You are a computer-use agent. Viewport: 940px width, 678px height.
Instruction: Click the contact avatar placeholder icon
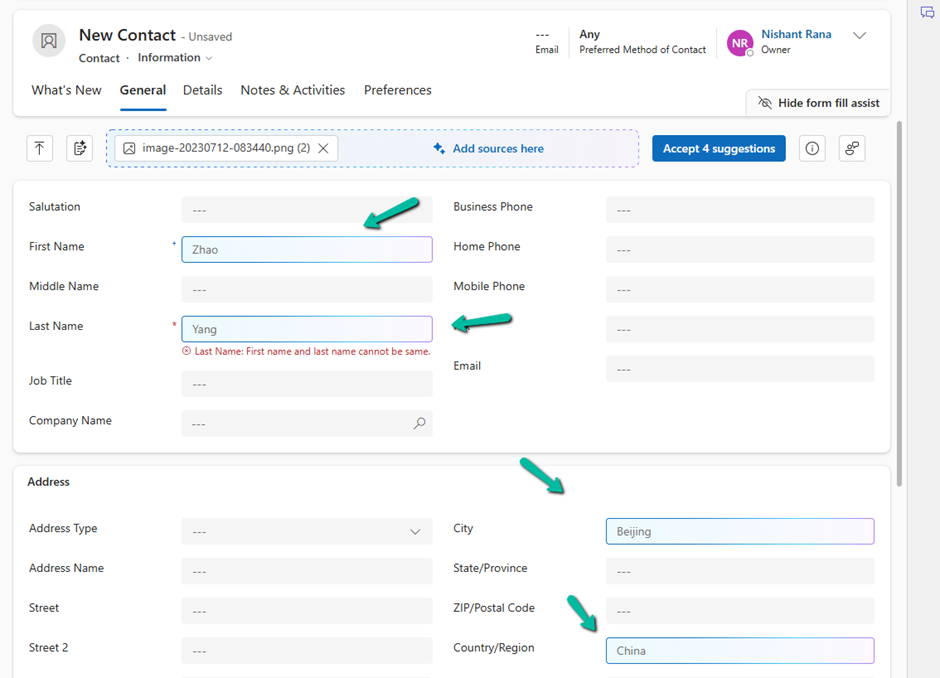click(x=49, y=41)
